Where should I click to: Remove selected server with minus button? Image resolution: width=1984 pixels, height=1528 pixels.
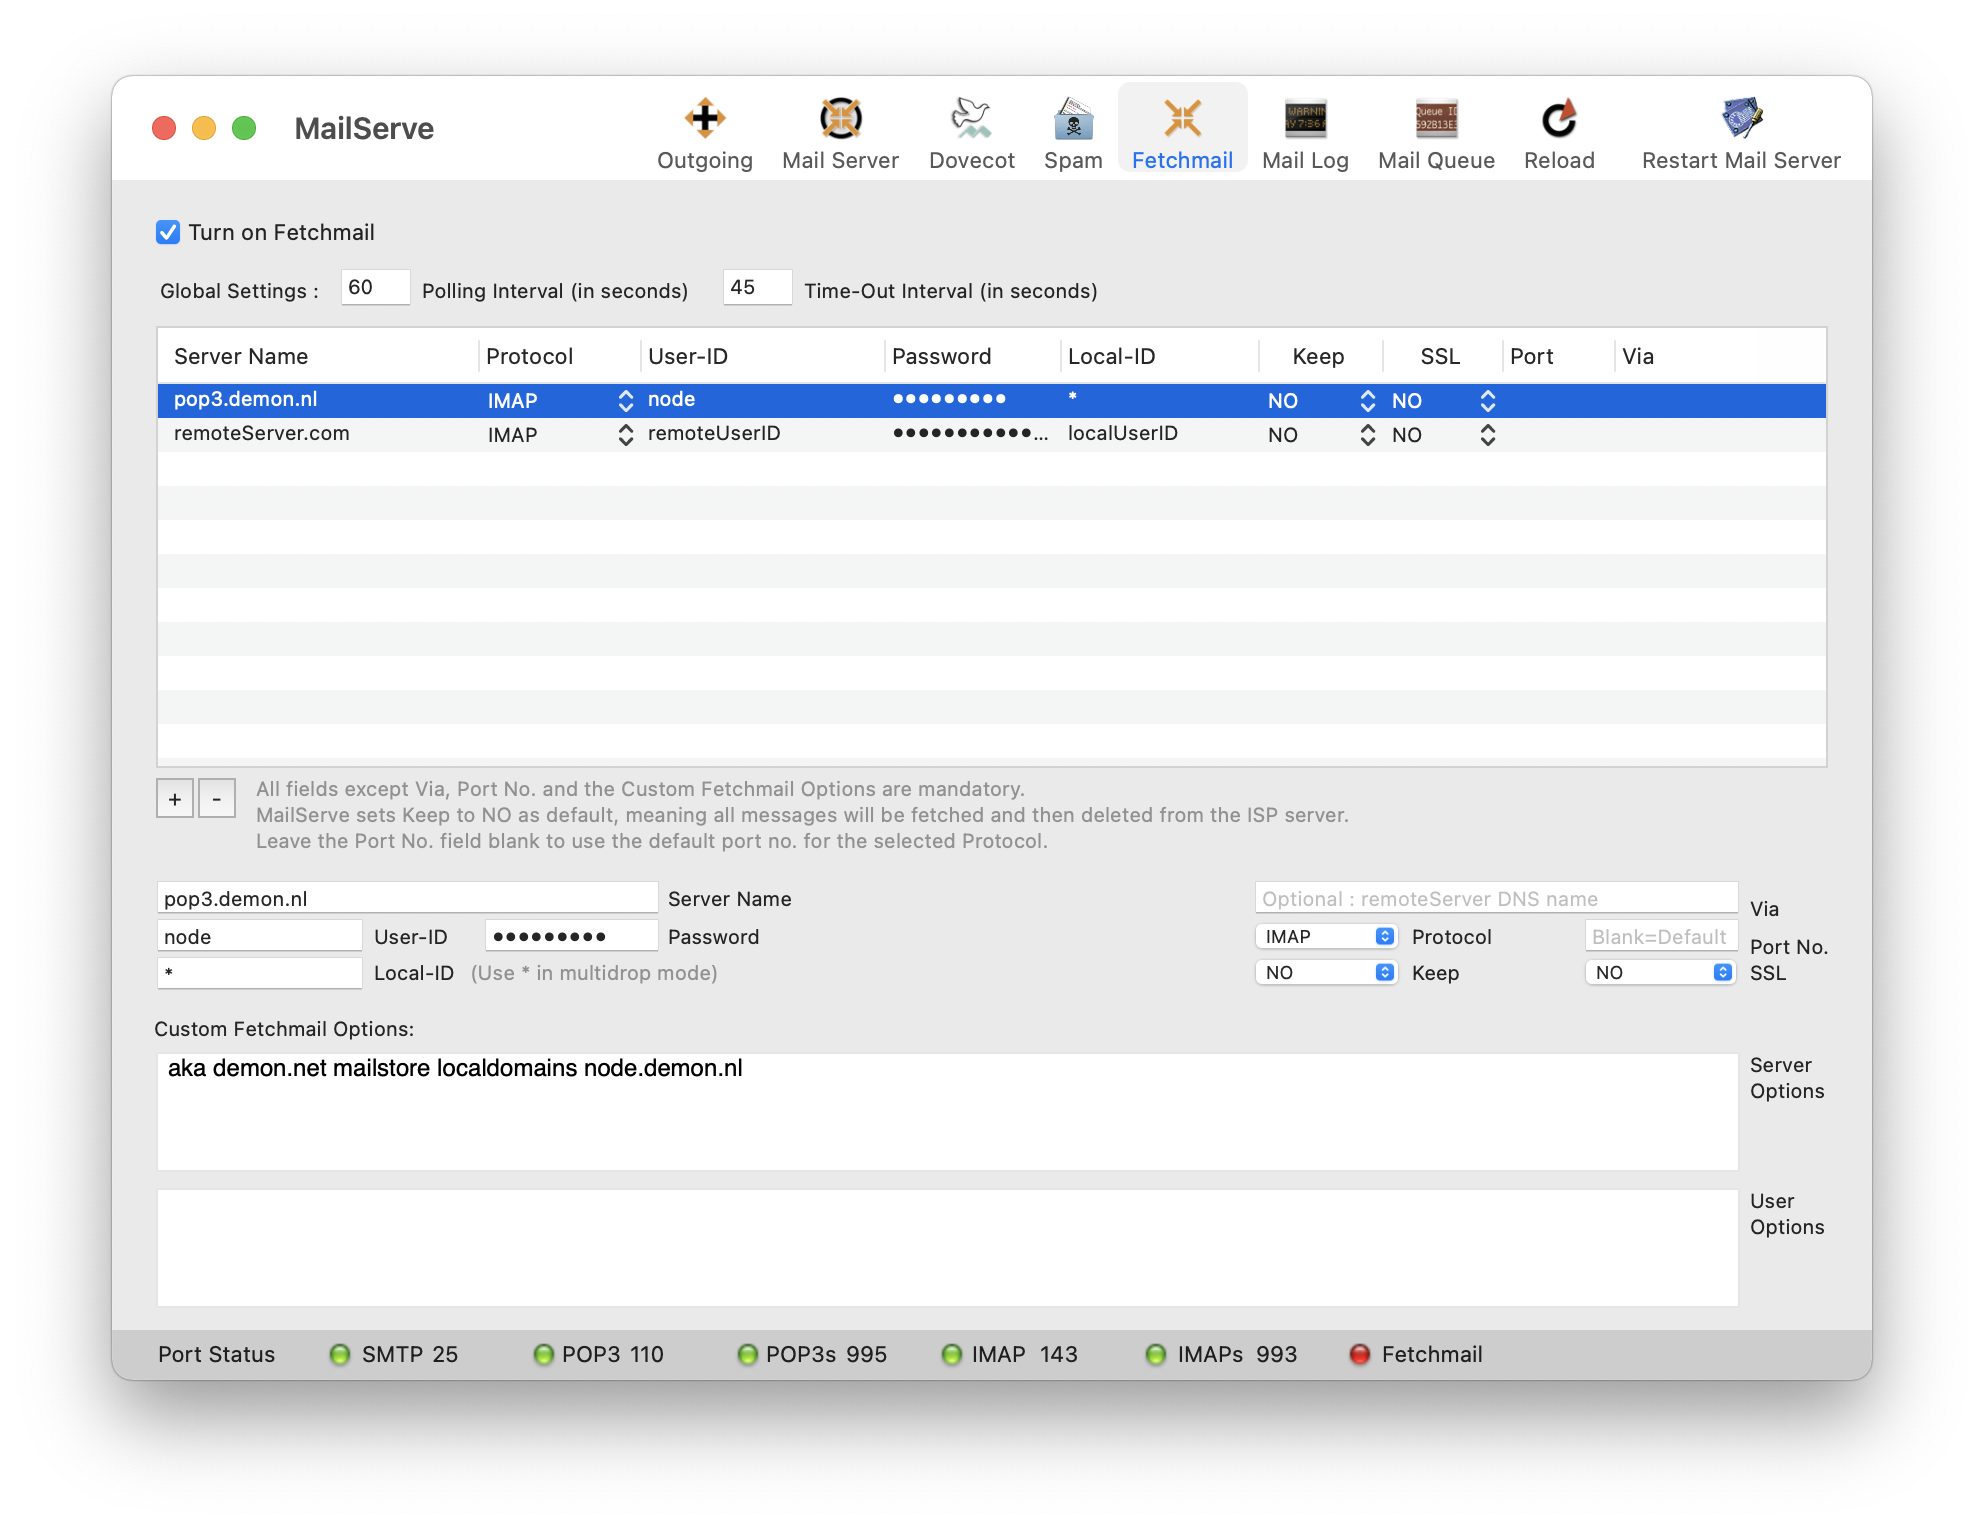[x=217, y=799]
